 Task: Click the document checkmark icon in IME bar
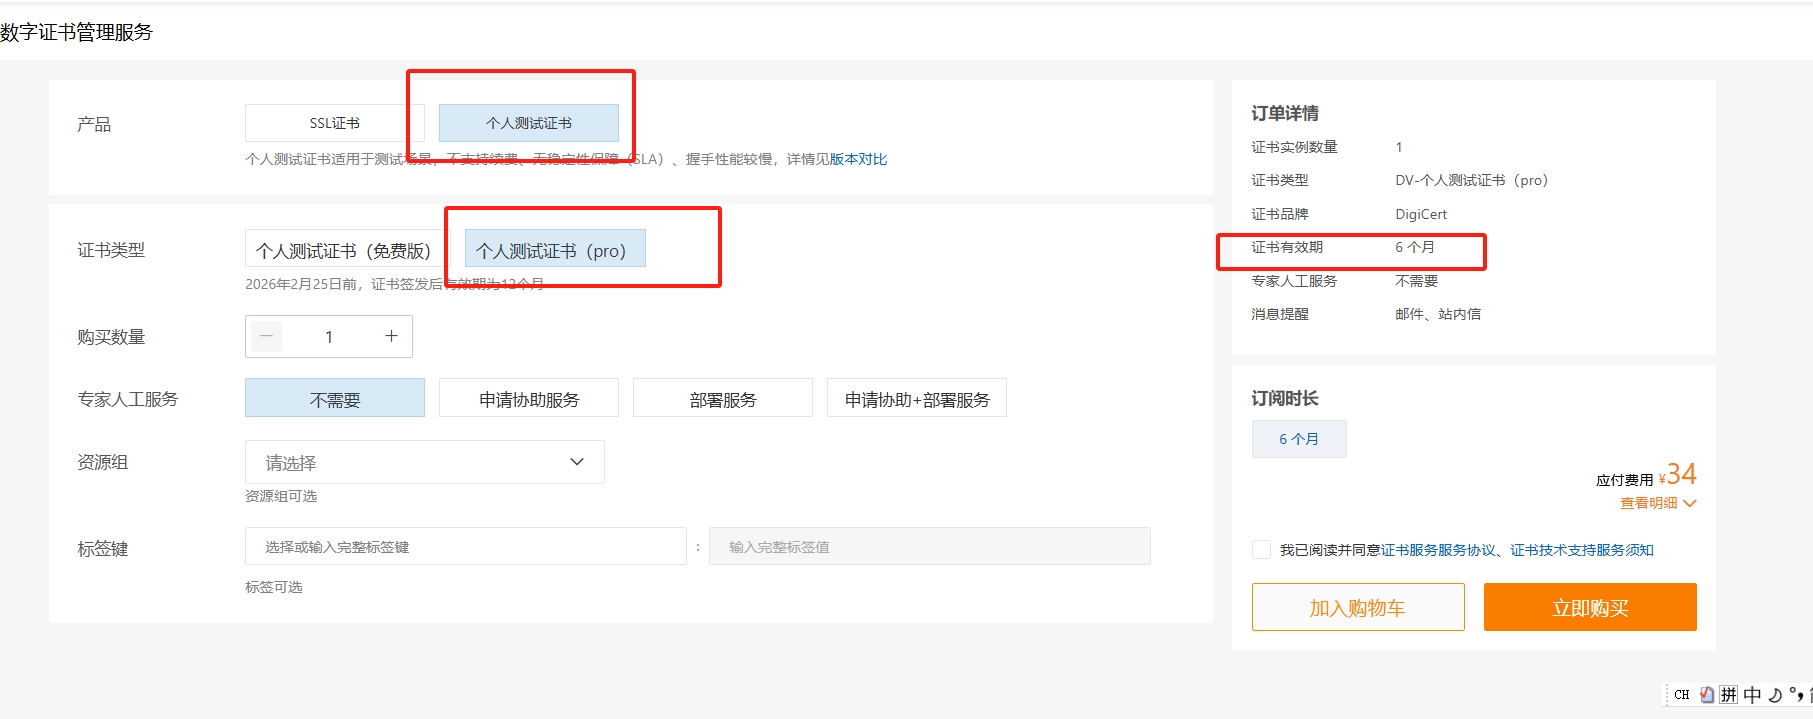(1707, 695)
